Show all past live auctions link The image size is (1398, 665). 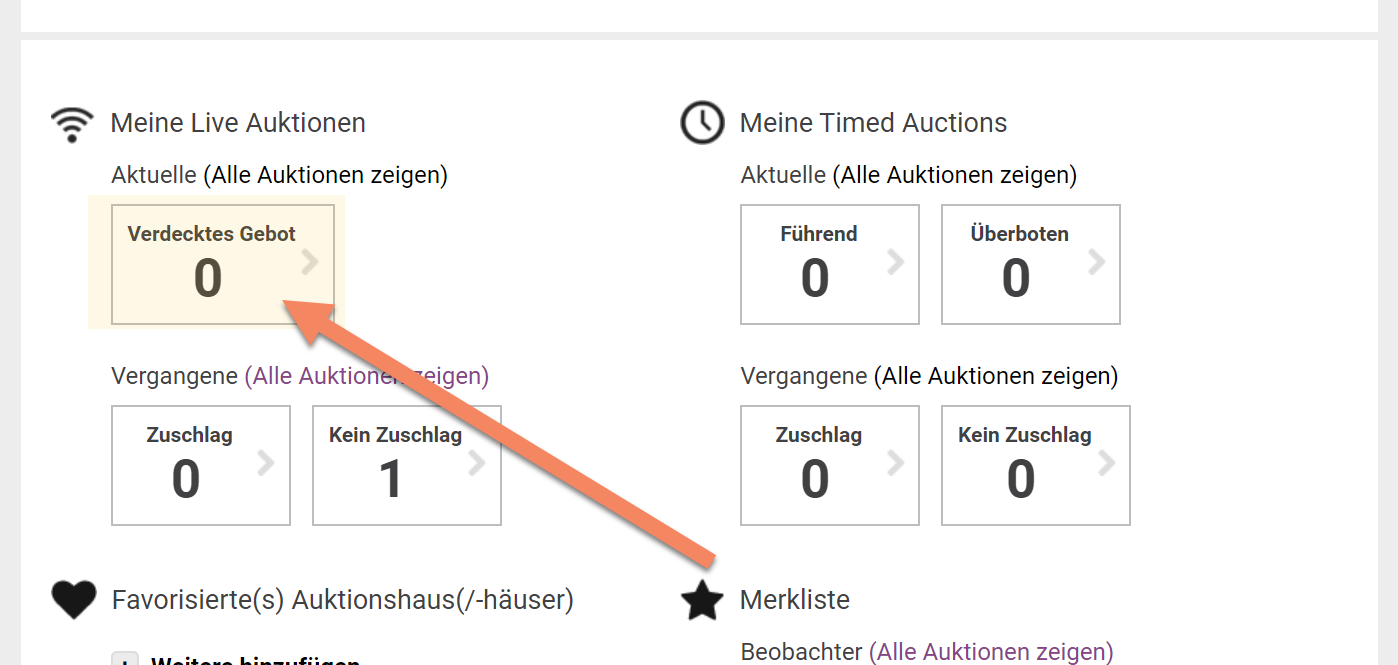[x=367, y=377]
